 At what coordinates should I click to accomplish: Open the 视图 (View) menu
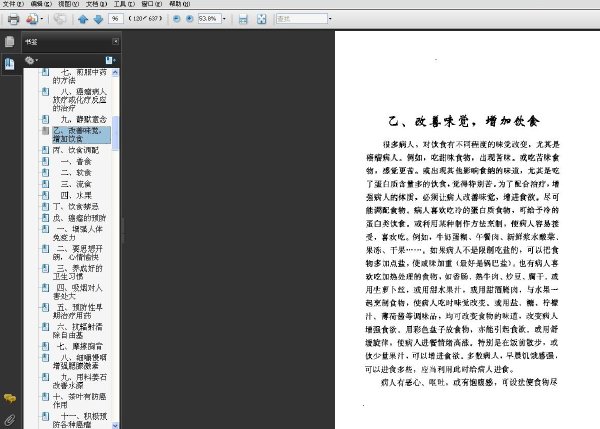coord(68,4)
